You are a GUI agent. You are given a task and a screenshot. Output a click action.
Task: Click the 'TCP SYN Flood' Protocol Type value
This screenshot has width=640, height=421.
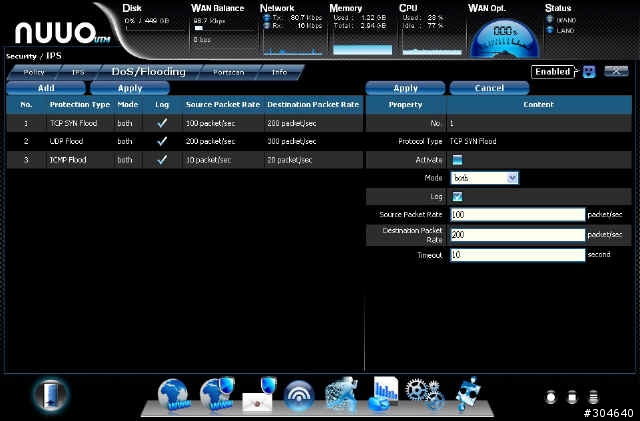click(x=473, y=141)
